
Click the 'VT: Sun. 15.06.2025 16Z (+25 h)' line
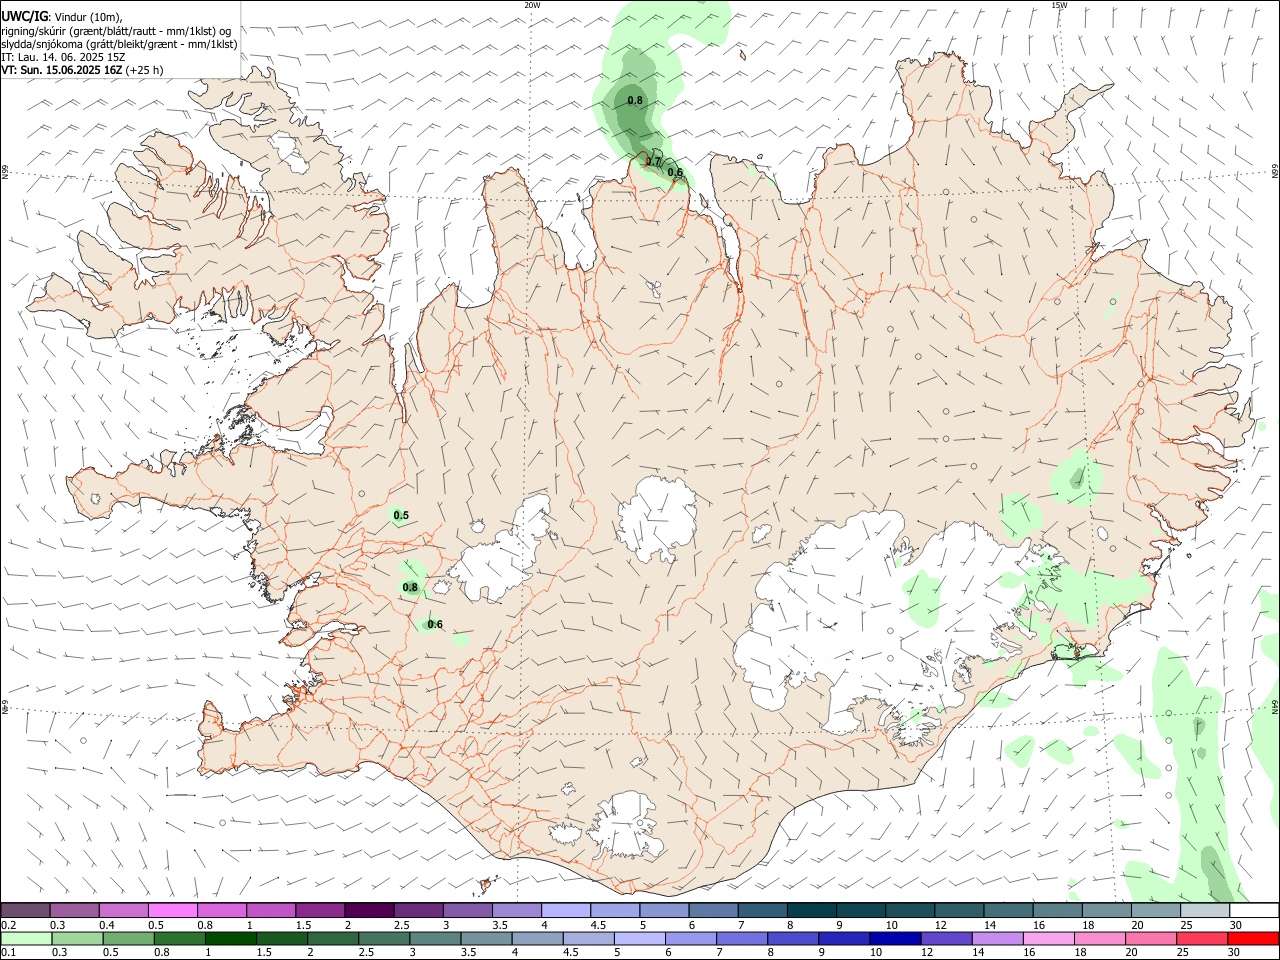[x=82, y=70]
